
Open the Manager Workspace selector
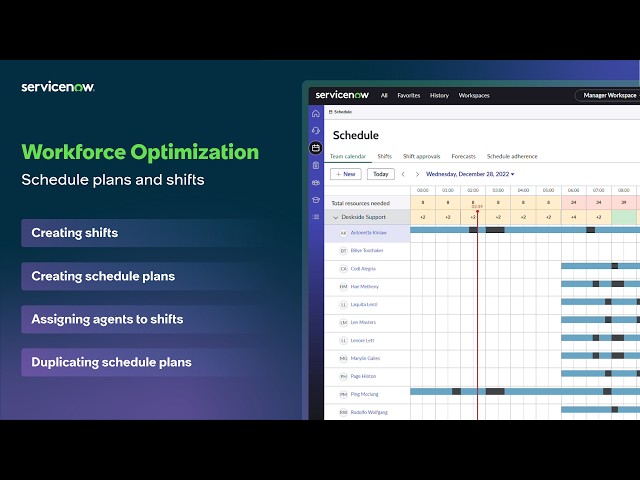click(607, 95)
